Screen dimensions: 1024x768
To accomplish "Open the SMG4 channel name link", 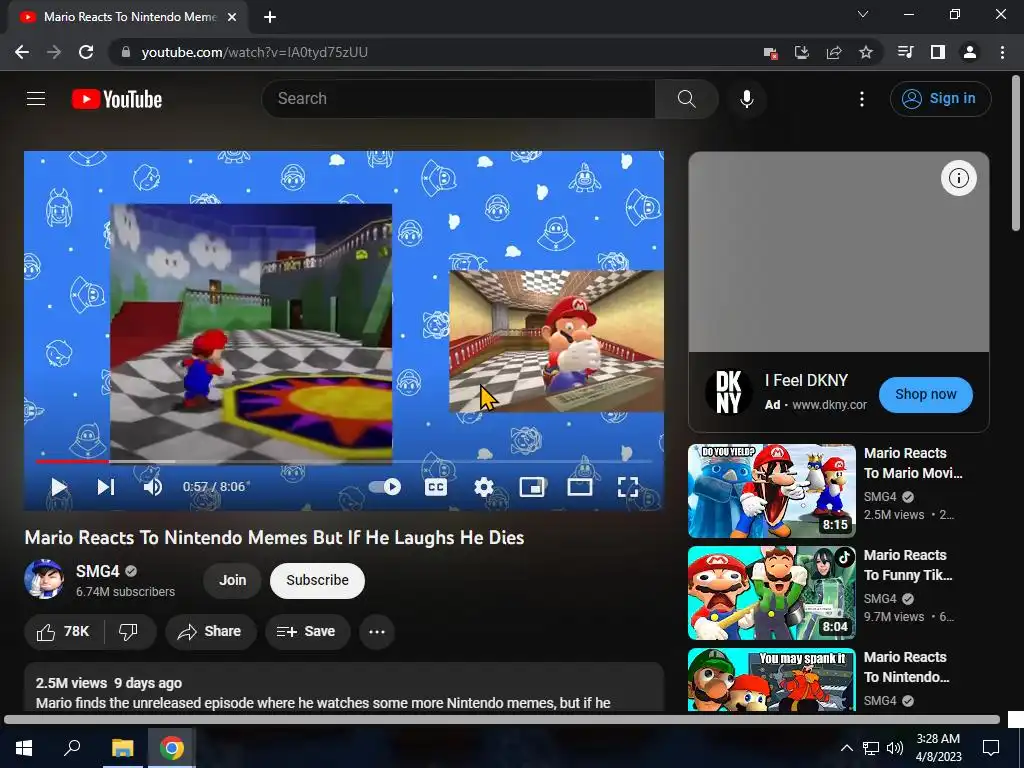I will click(x=97, y=571).
